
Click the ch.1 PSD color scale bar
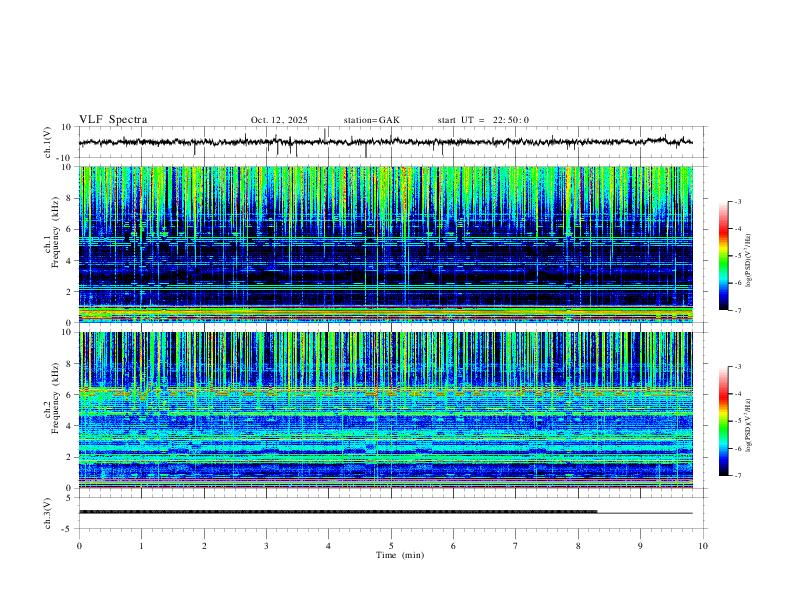(x=724, y=256)
